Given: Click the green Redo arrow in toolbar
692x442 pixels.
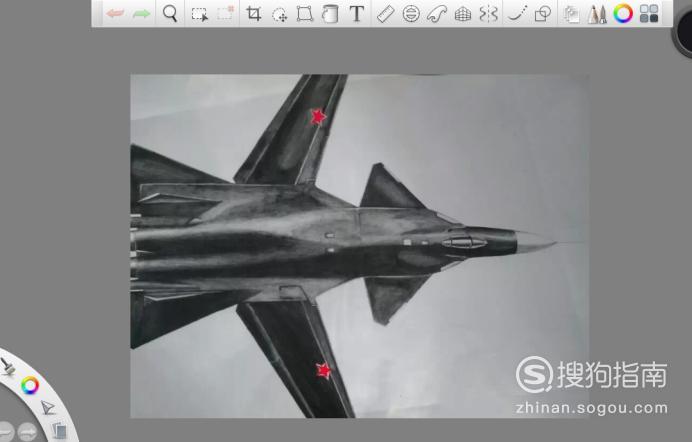Looking at the screenshot, I should (x=141, y=14).
